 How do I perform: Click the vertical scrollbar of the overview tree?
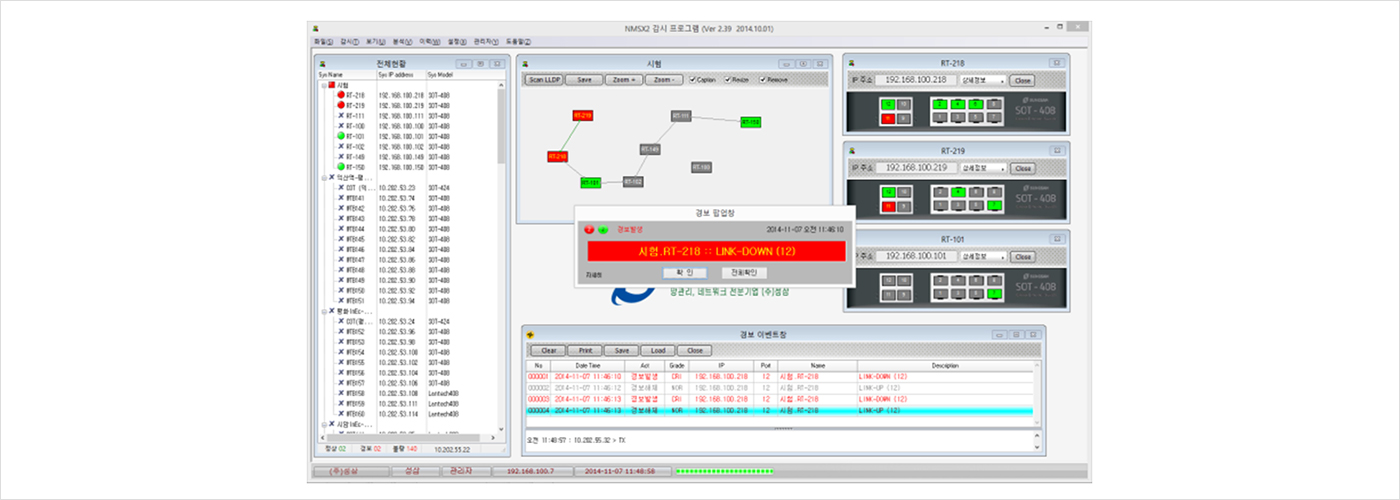click(x=502, y=256)
